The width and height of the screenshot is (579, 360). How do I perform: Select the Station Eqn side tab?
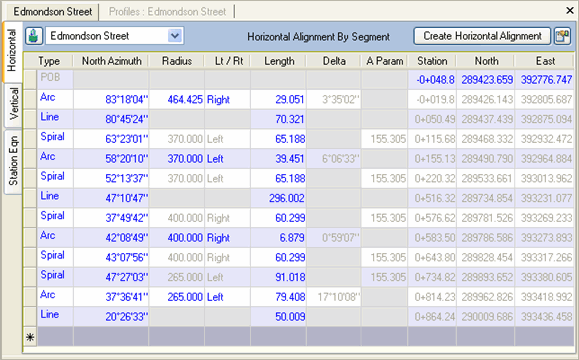pos(13,161)
